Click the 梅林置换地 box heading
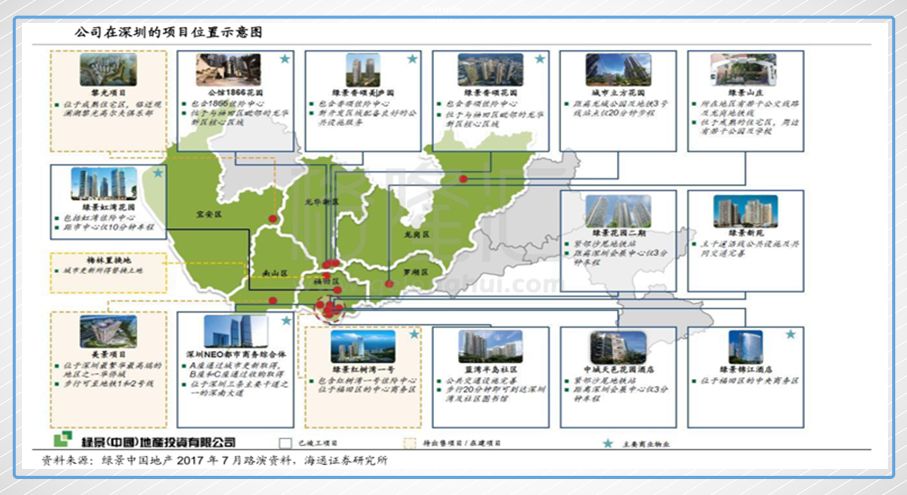Viewport: 907px width, 495px height. (x=108, y=260)
